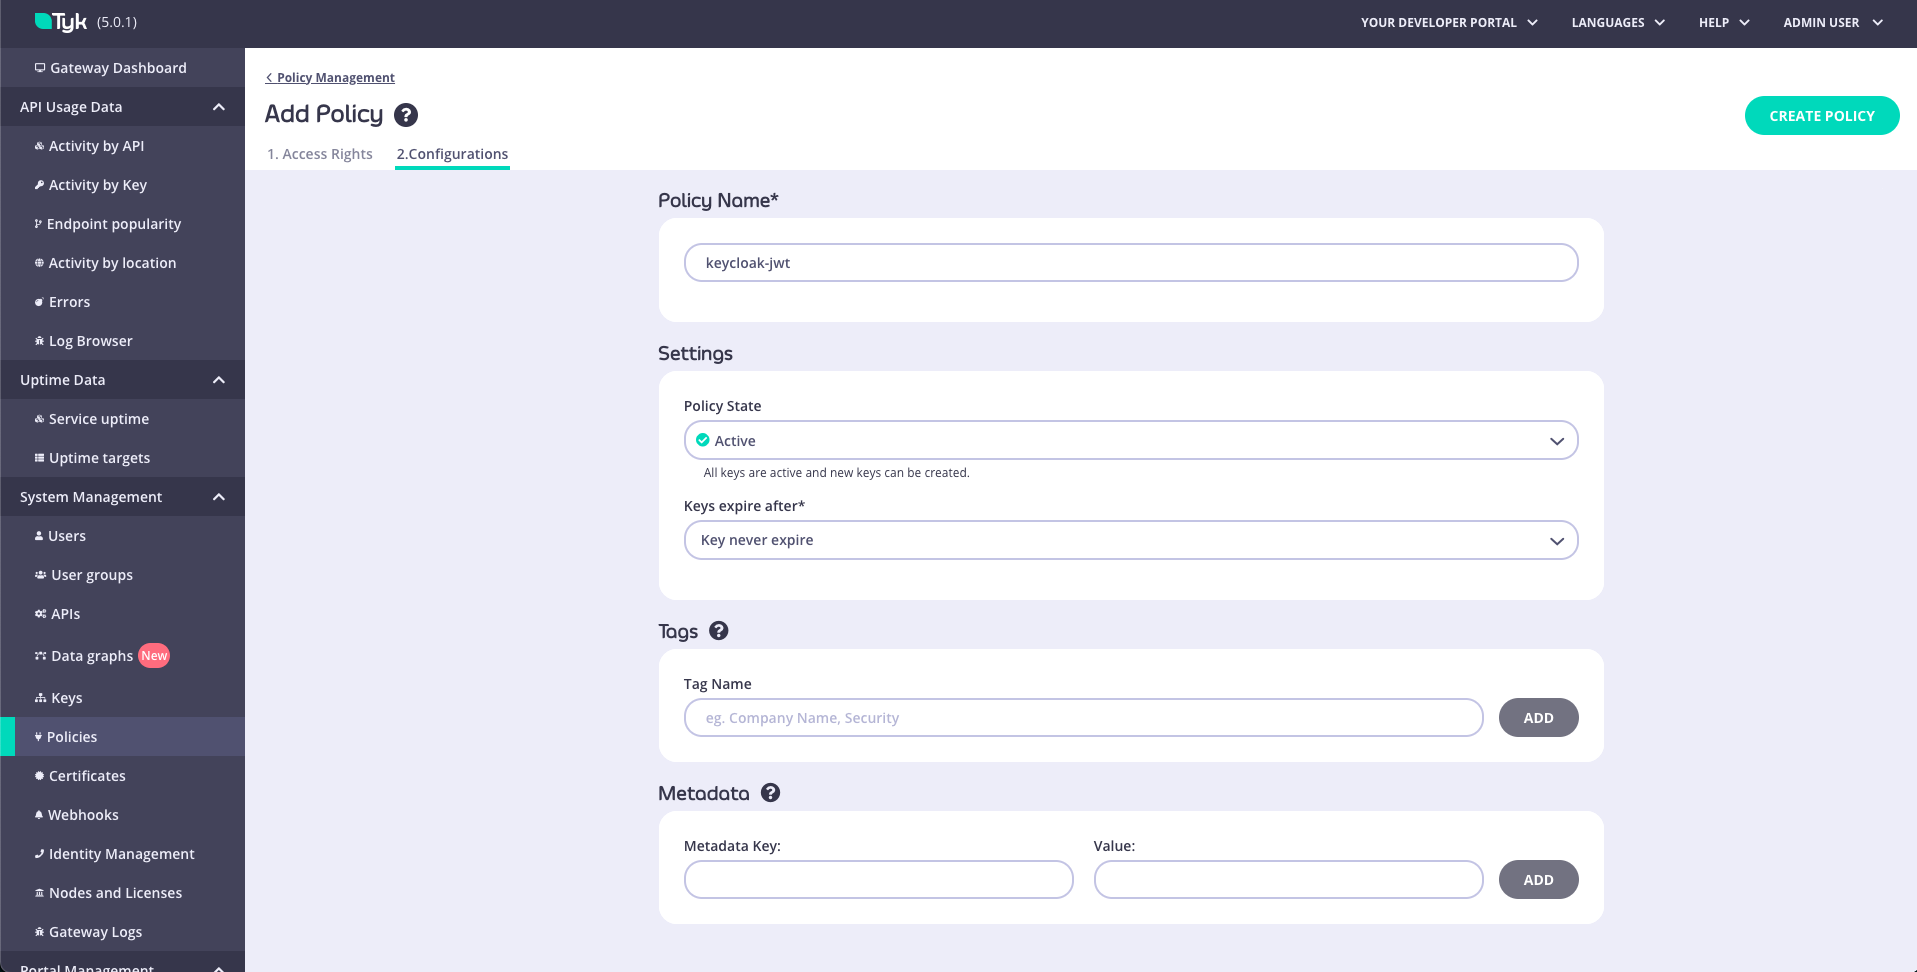Click the Metadata Key input field
The height and width of the screenshot is (972, 1917).
point(878,880)
